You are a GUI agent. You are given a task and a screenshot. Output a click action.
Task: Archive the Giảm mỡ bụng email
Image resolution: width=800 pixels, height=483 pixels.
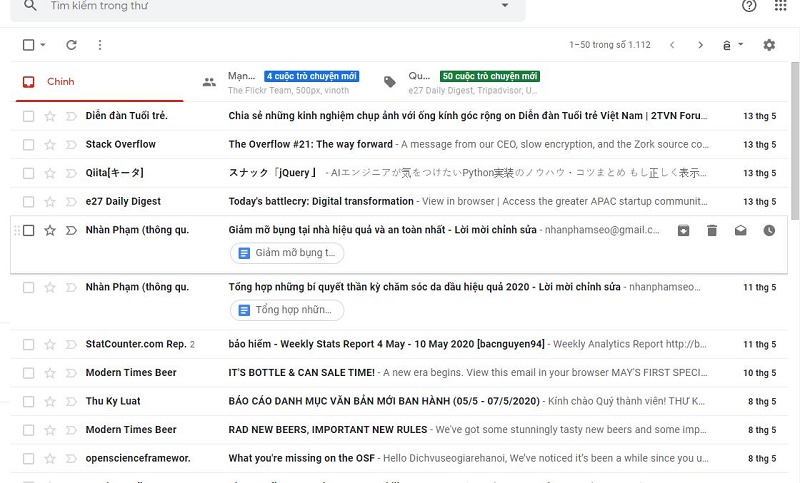coord(683,231)
